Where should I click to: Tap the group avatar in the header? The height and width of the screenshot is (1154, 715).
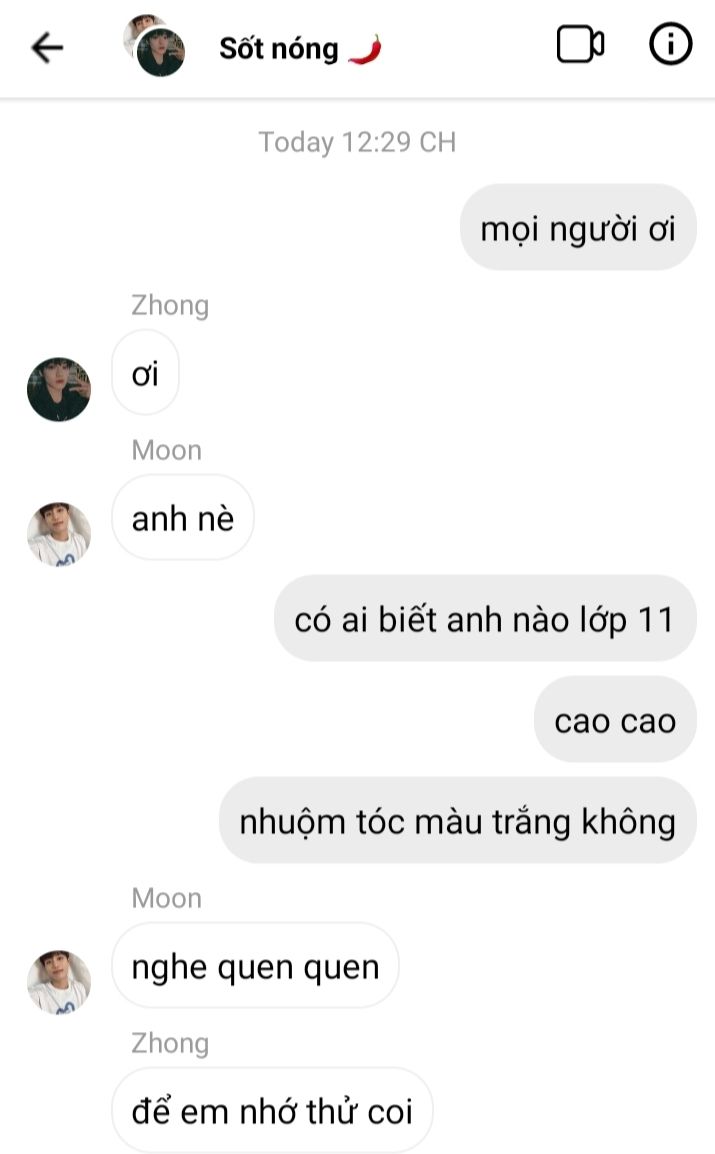pyautogui.click(x=154, y=45)
